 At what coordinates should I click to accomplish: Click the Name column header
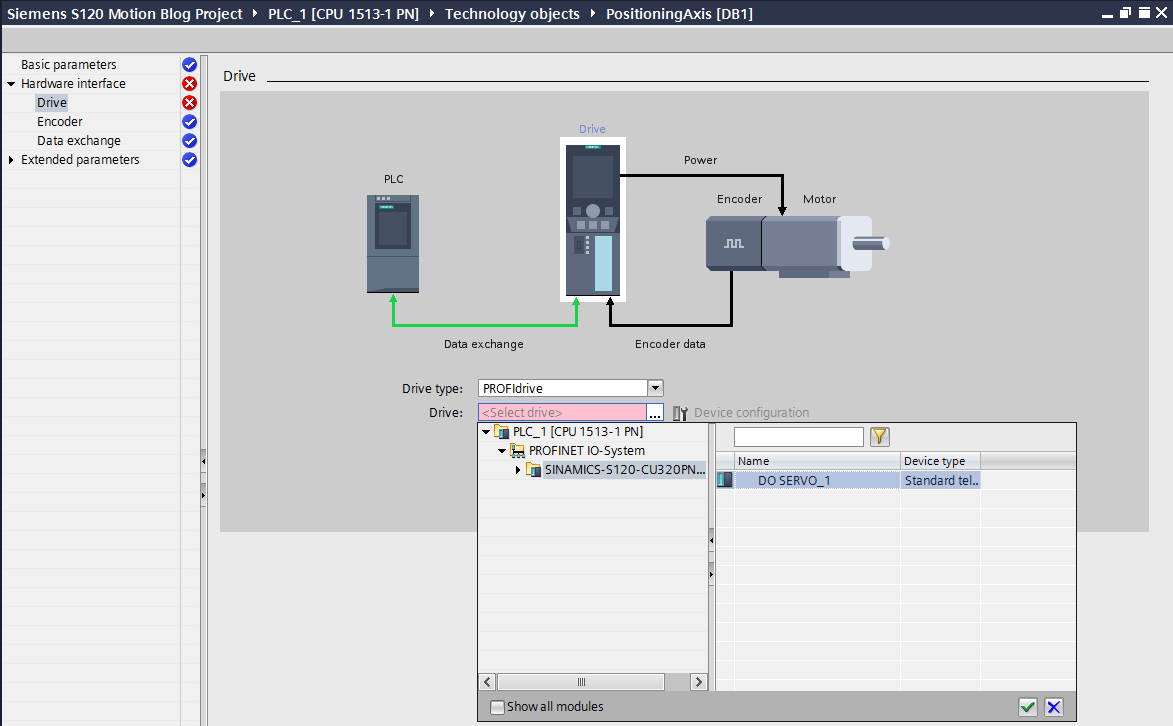(817, 461)
